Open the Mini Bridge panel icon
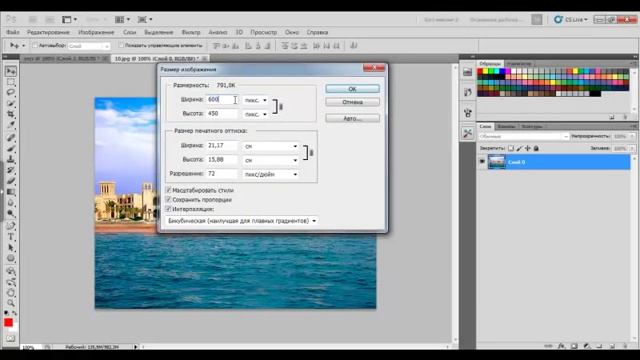 pos(468,72)
